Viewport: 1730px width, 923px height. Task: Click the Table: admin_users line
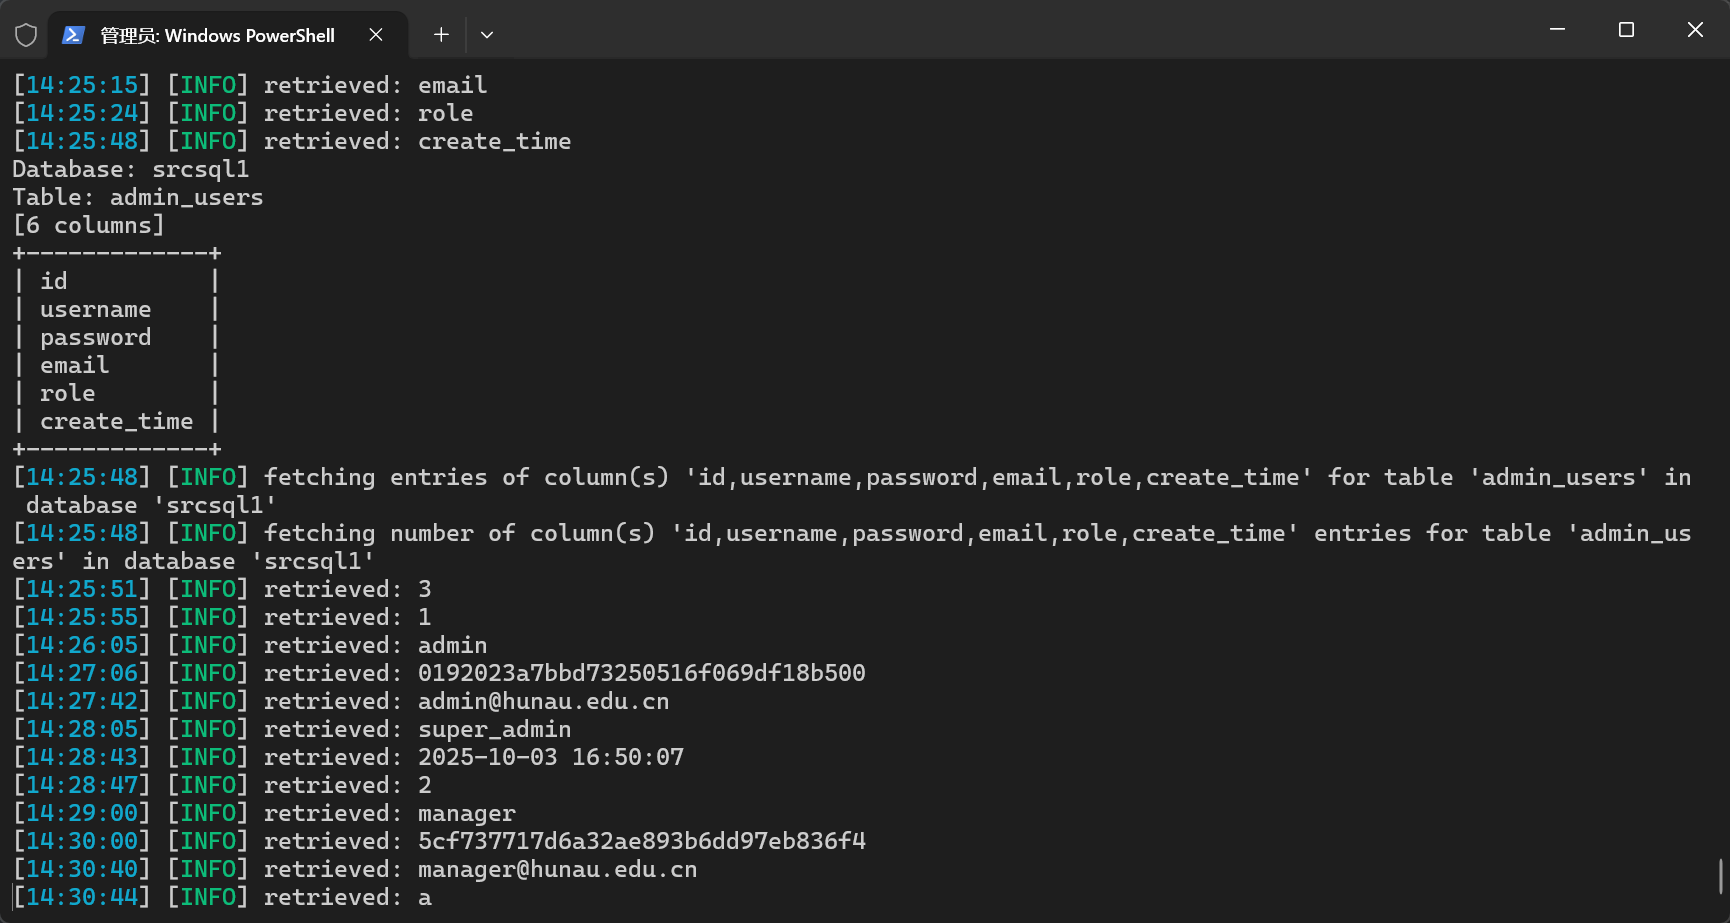[x=137, y=197]
